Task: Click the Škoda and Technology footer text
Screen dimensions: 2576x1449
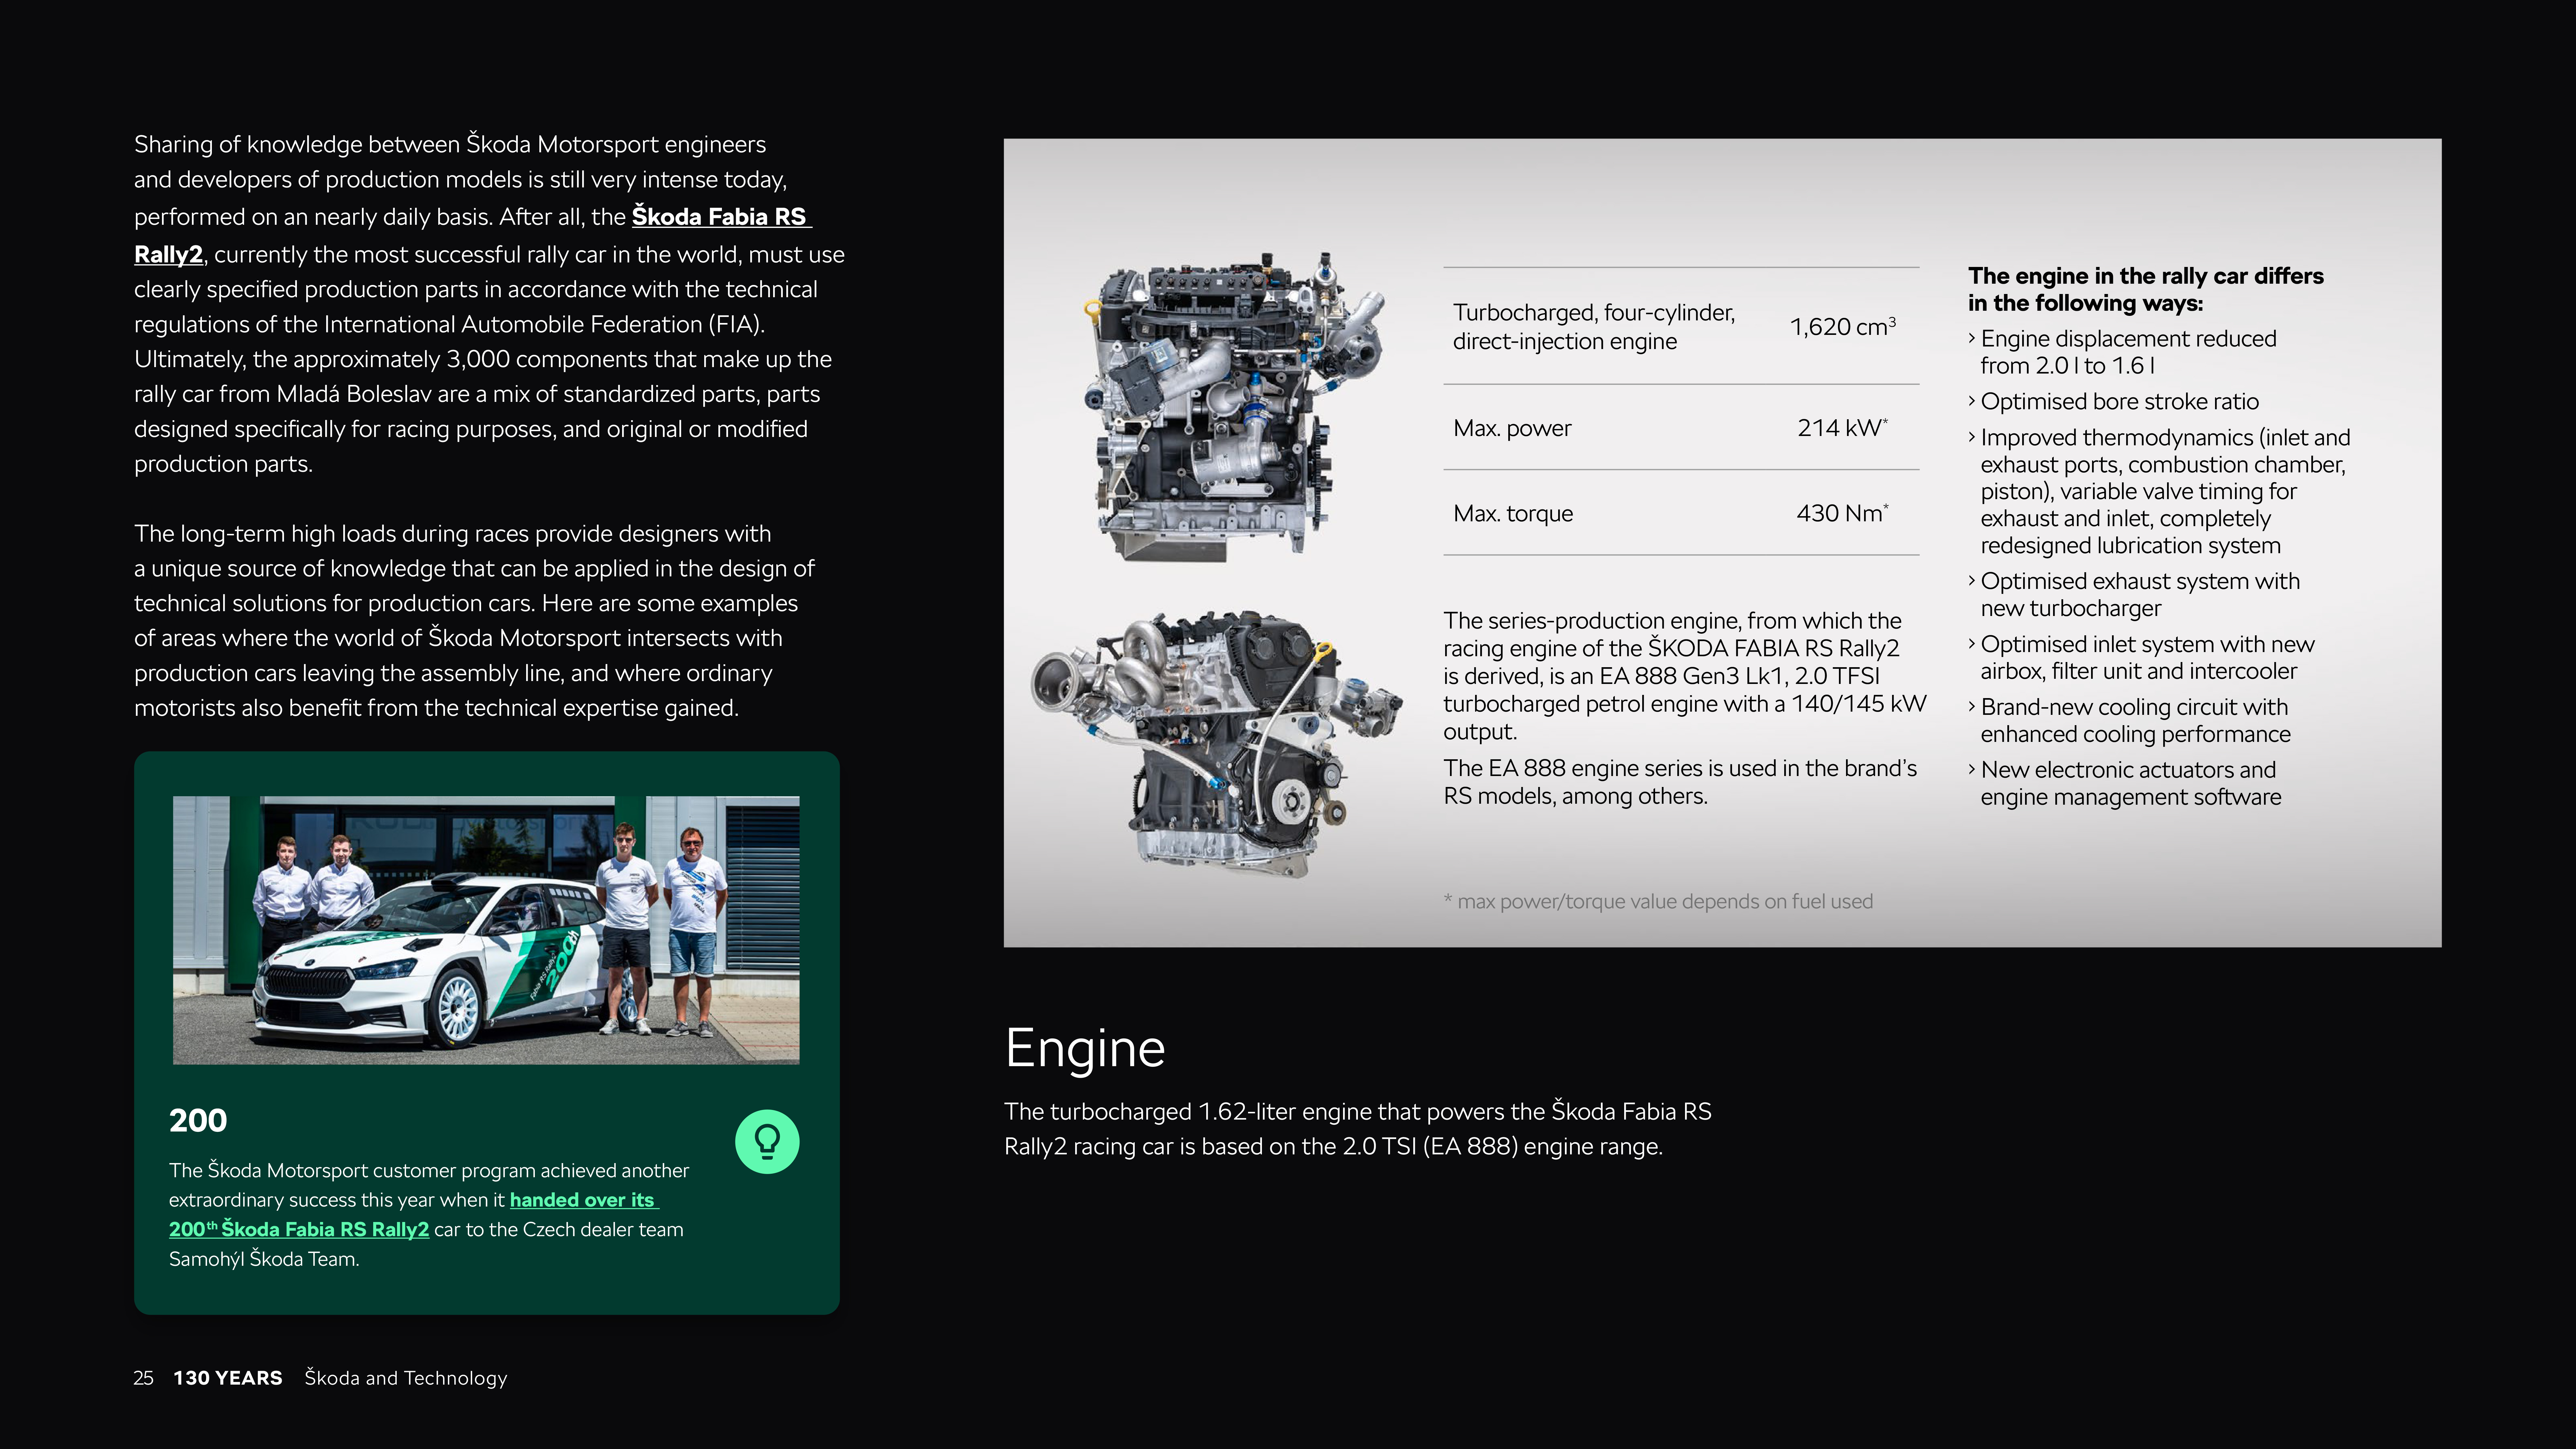Action: coord(406,1378)
